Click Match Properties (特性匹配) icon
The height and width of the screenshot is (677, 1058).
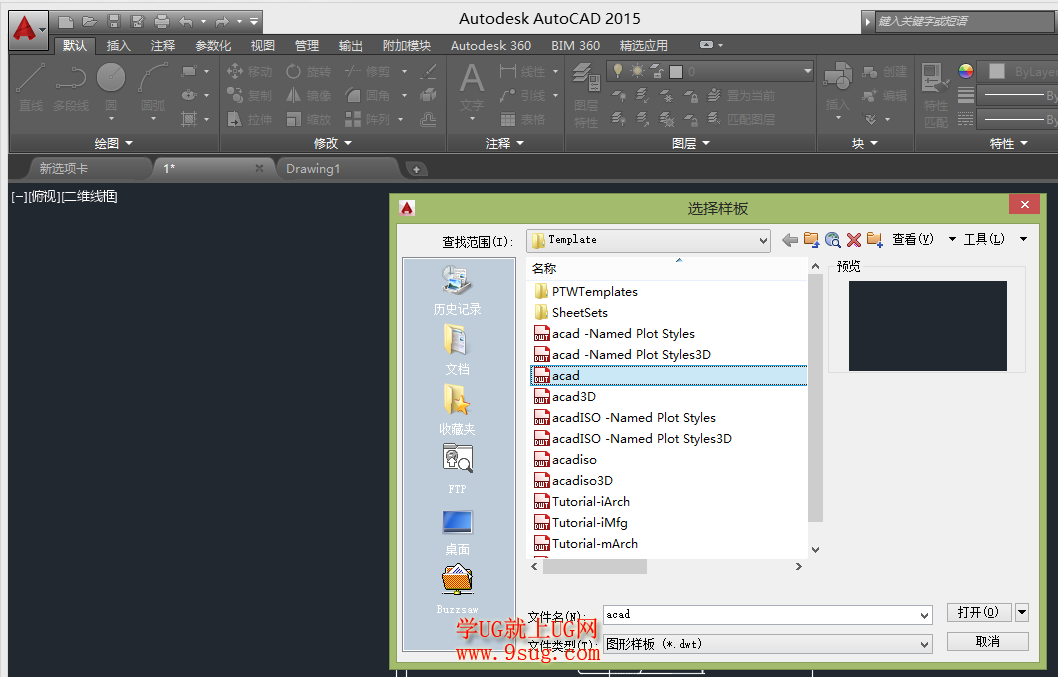935,94
